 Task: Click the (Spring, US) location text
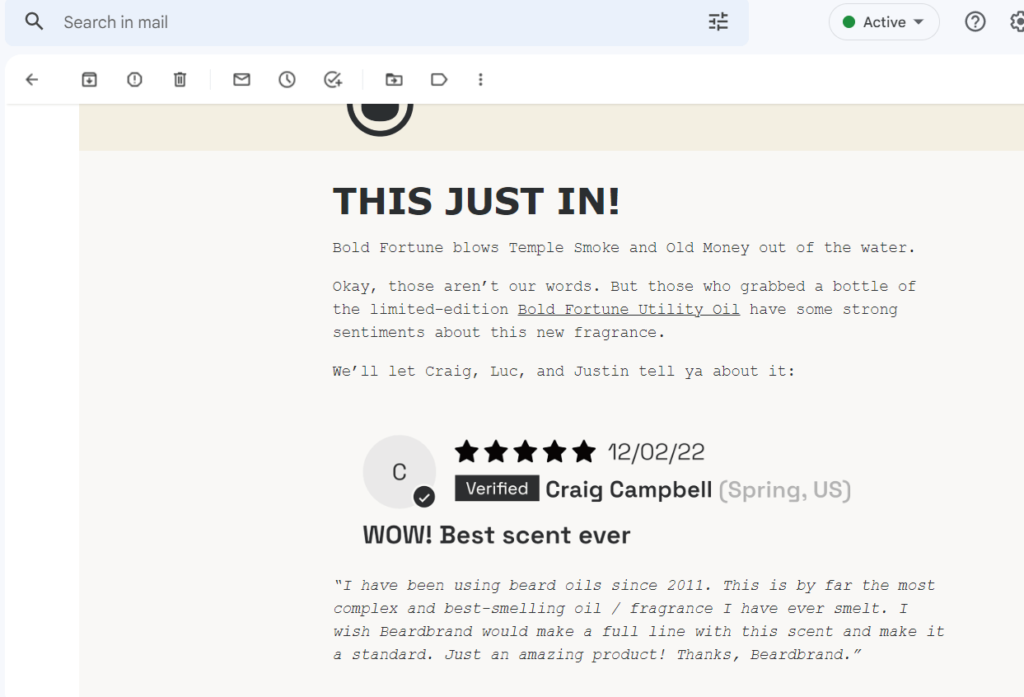pyautogui.click(x=784, y=490)
